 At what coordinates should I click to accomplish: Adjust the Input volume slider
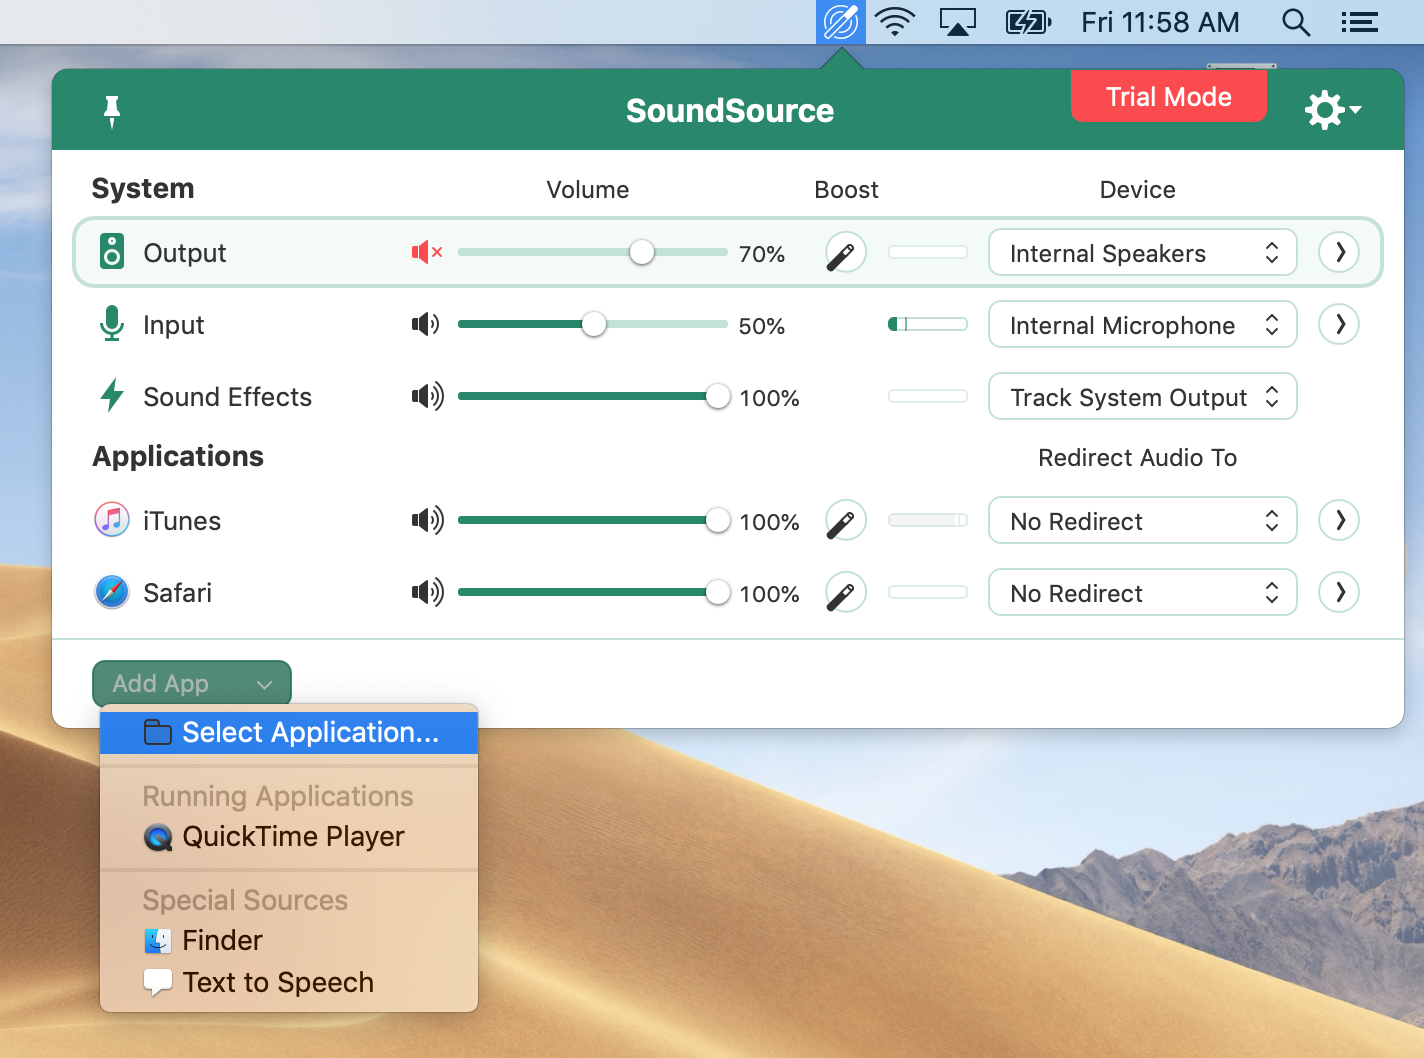pyautogui.click(x=592, y=325)
